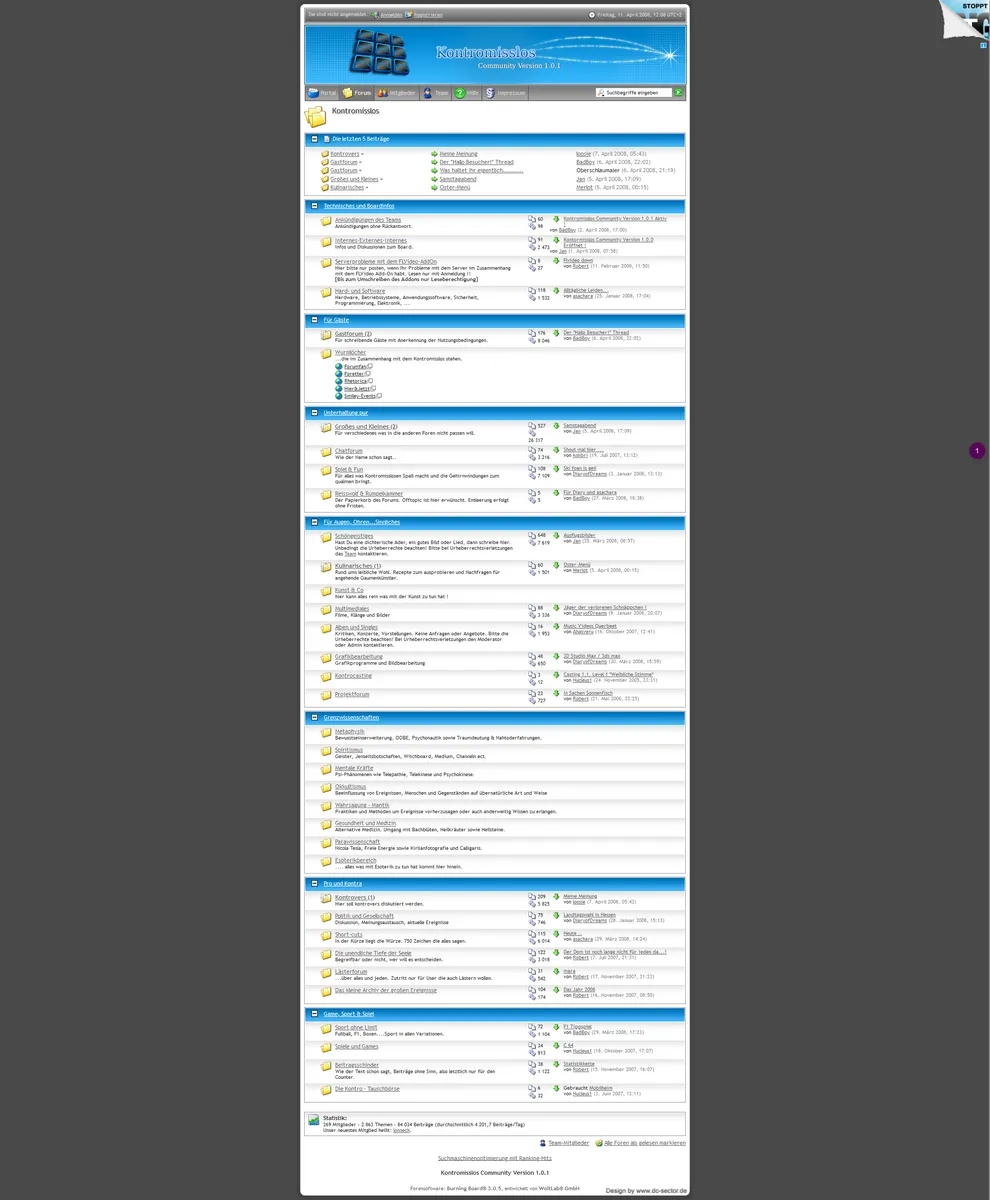Click folder icon beside Hard- und Software
990x1200 pixels.
click(x=326, y=293)
